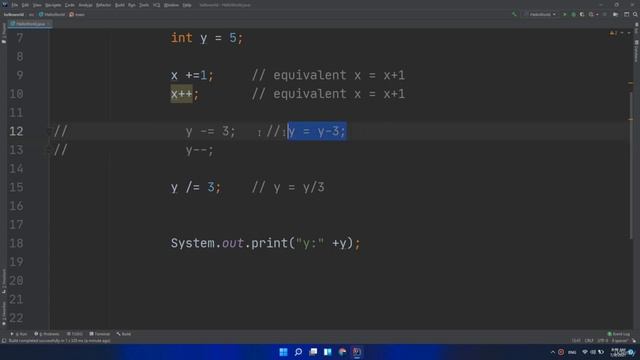
Task: Click the spaces indent status entry
Action: (x=619, y=340)
